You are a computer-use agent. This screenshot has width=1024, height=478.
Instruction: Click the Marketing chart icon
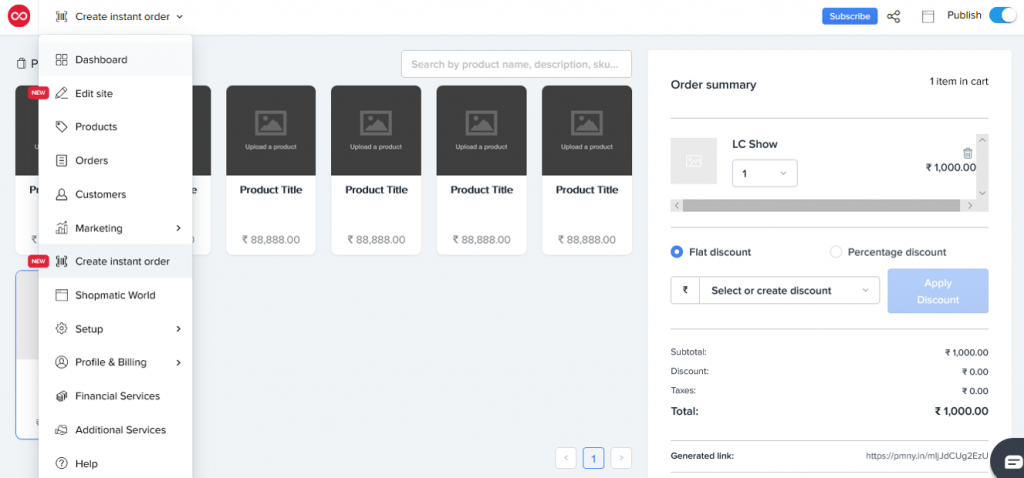61,228
